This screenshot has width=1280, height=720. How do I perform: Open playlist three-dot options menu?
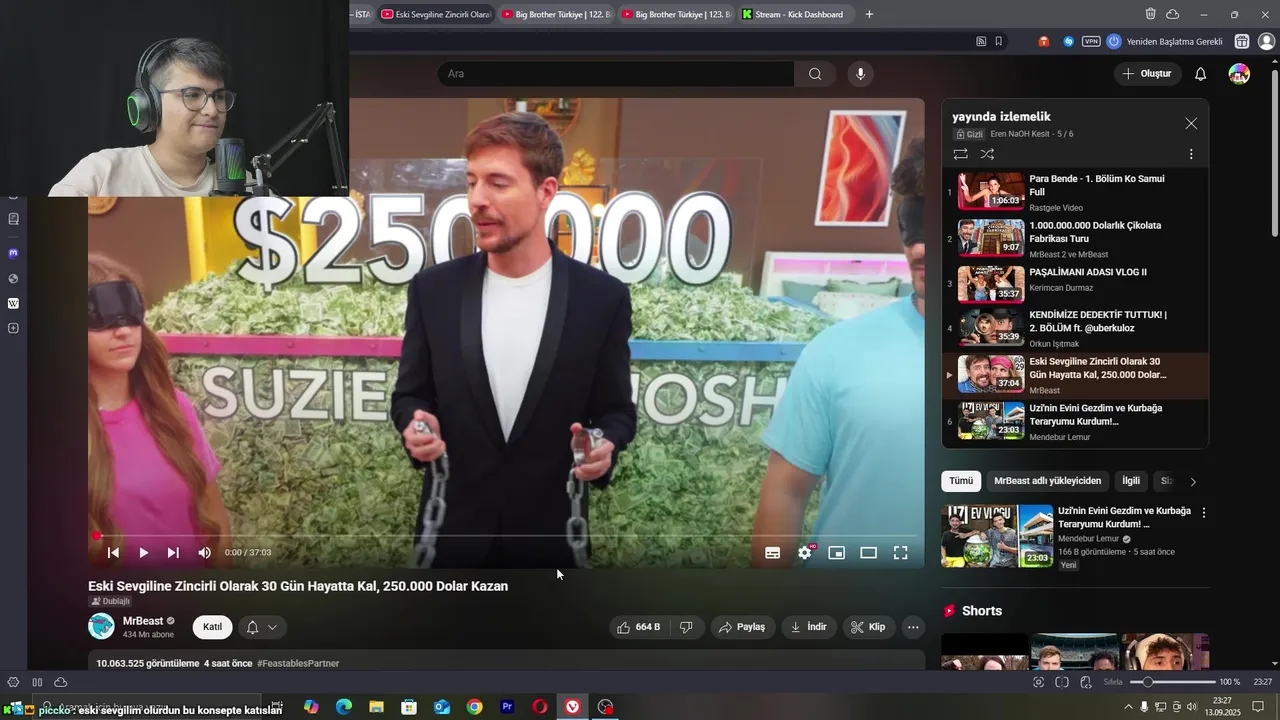coord(1191,154)
